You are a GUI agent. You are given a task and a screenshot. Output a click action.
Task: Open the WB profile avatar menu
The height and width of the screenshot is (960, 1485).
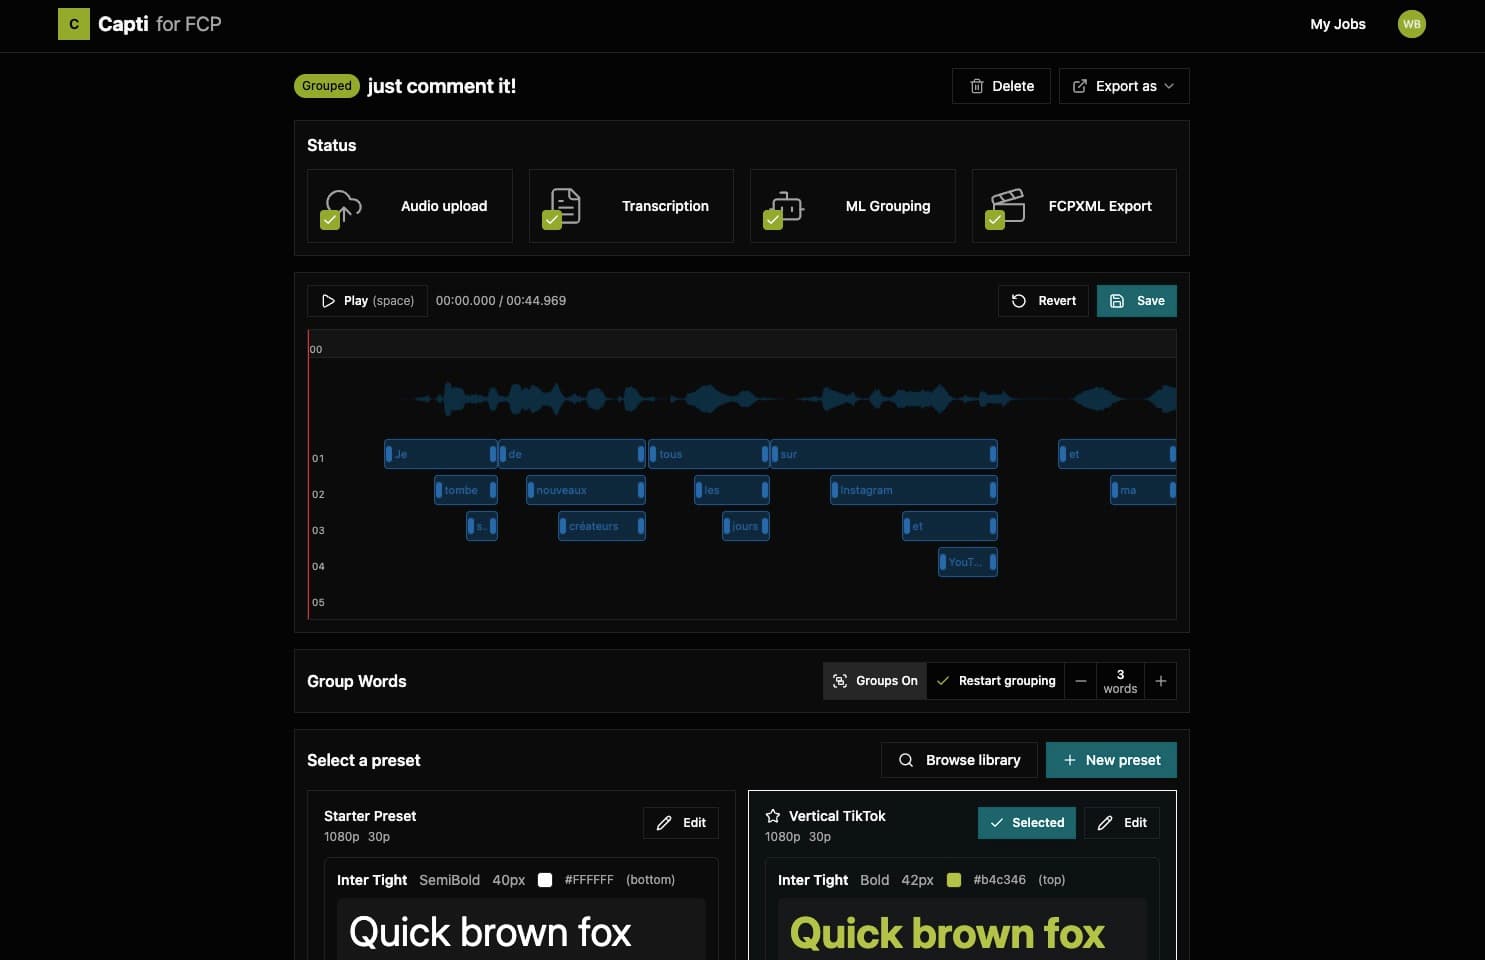coord(1411,24)
